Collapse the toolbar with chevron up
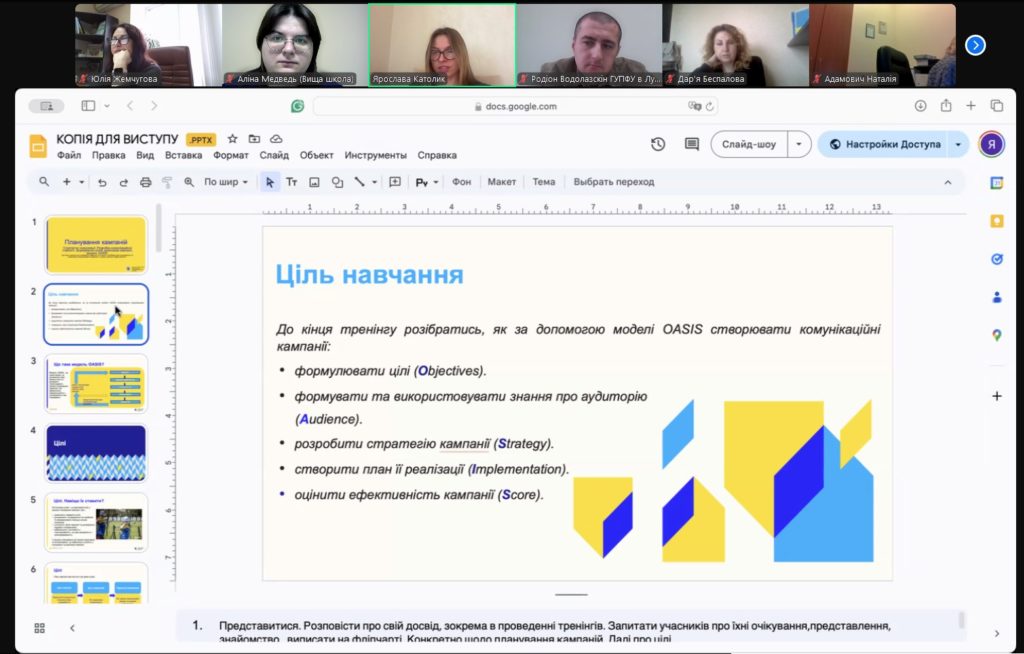 coord(948,182)
